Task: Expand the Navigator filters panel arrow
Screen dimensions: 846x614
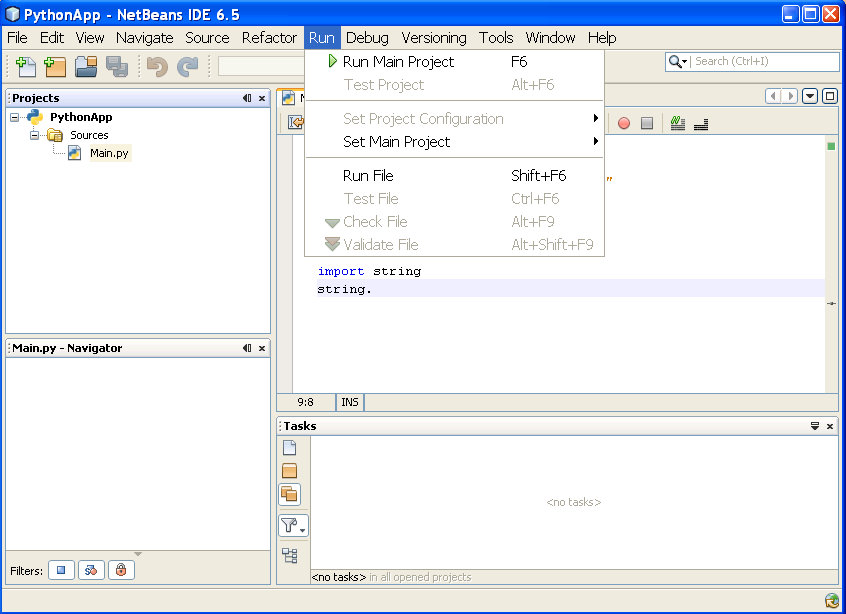Action: click(x=138, y=554)
